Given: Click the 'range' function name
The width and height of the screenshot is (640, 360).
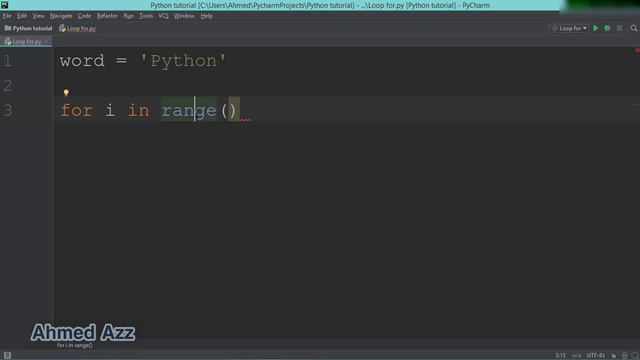Looking at the screenshot, I should (189, 111).
